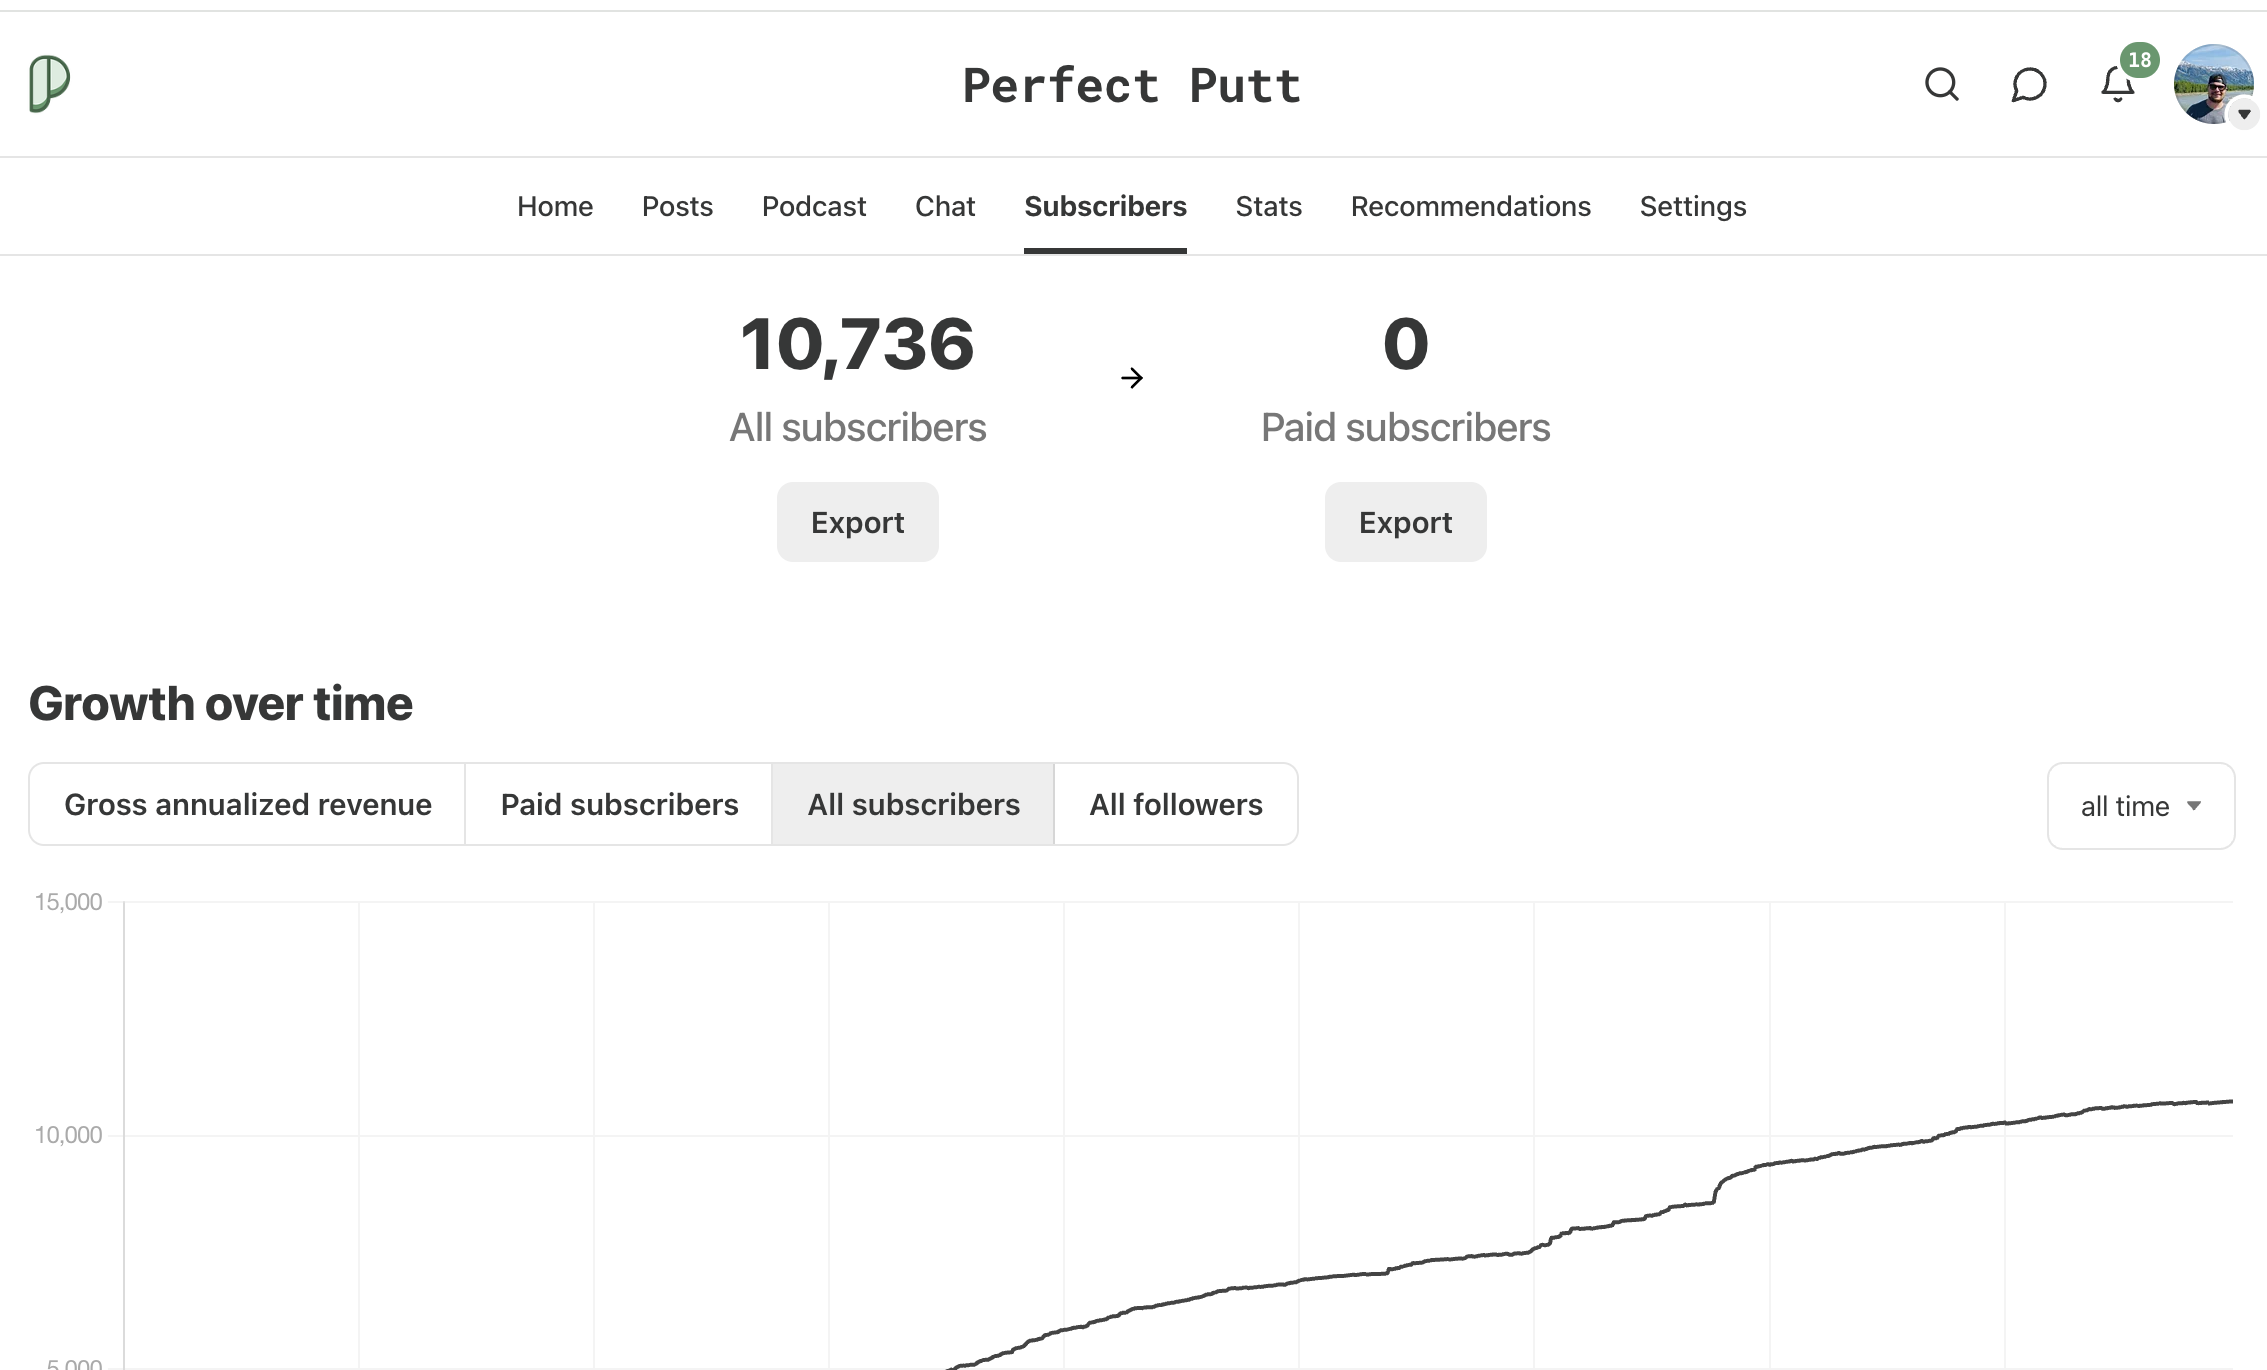The width and height of the screenshot is (2267, 1370).
Task: Open the 'all time' range dropdown
Action: point(2140,806)
